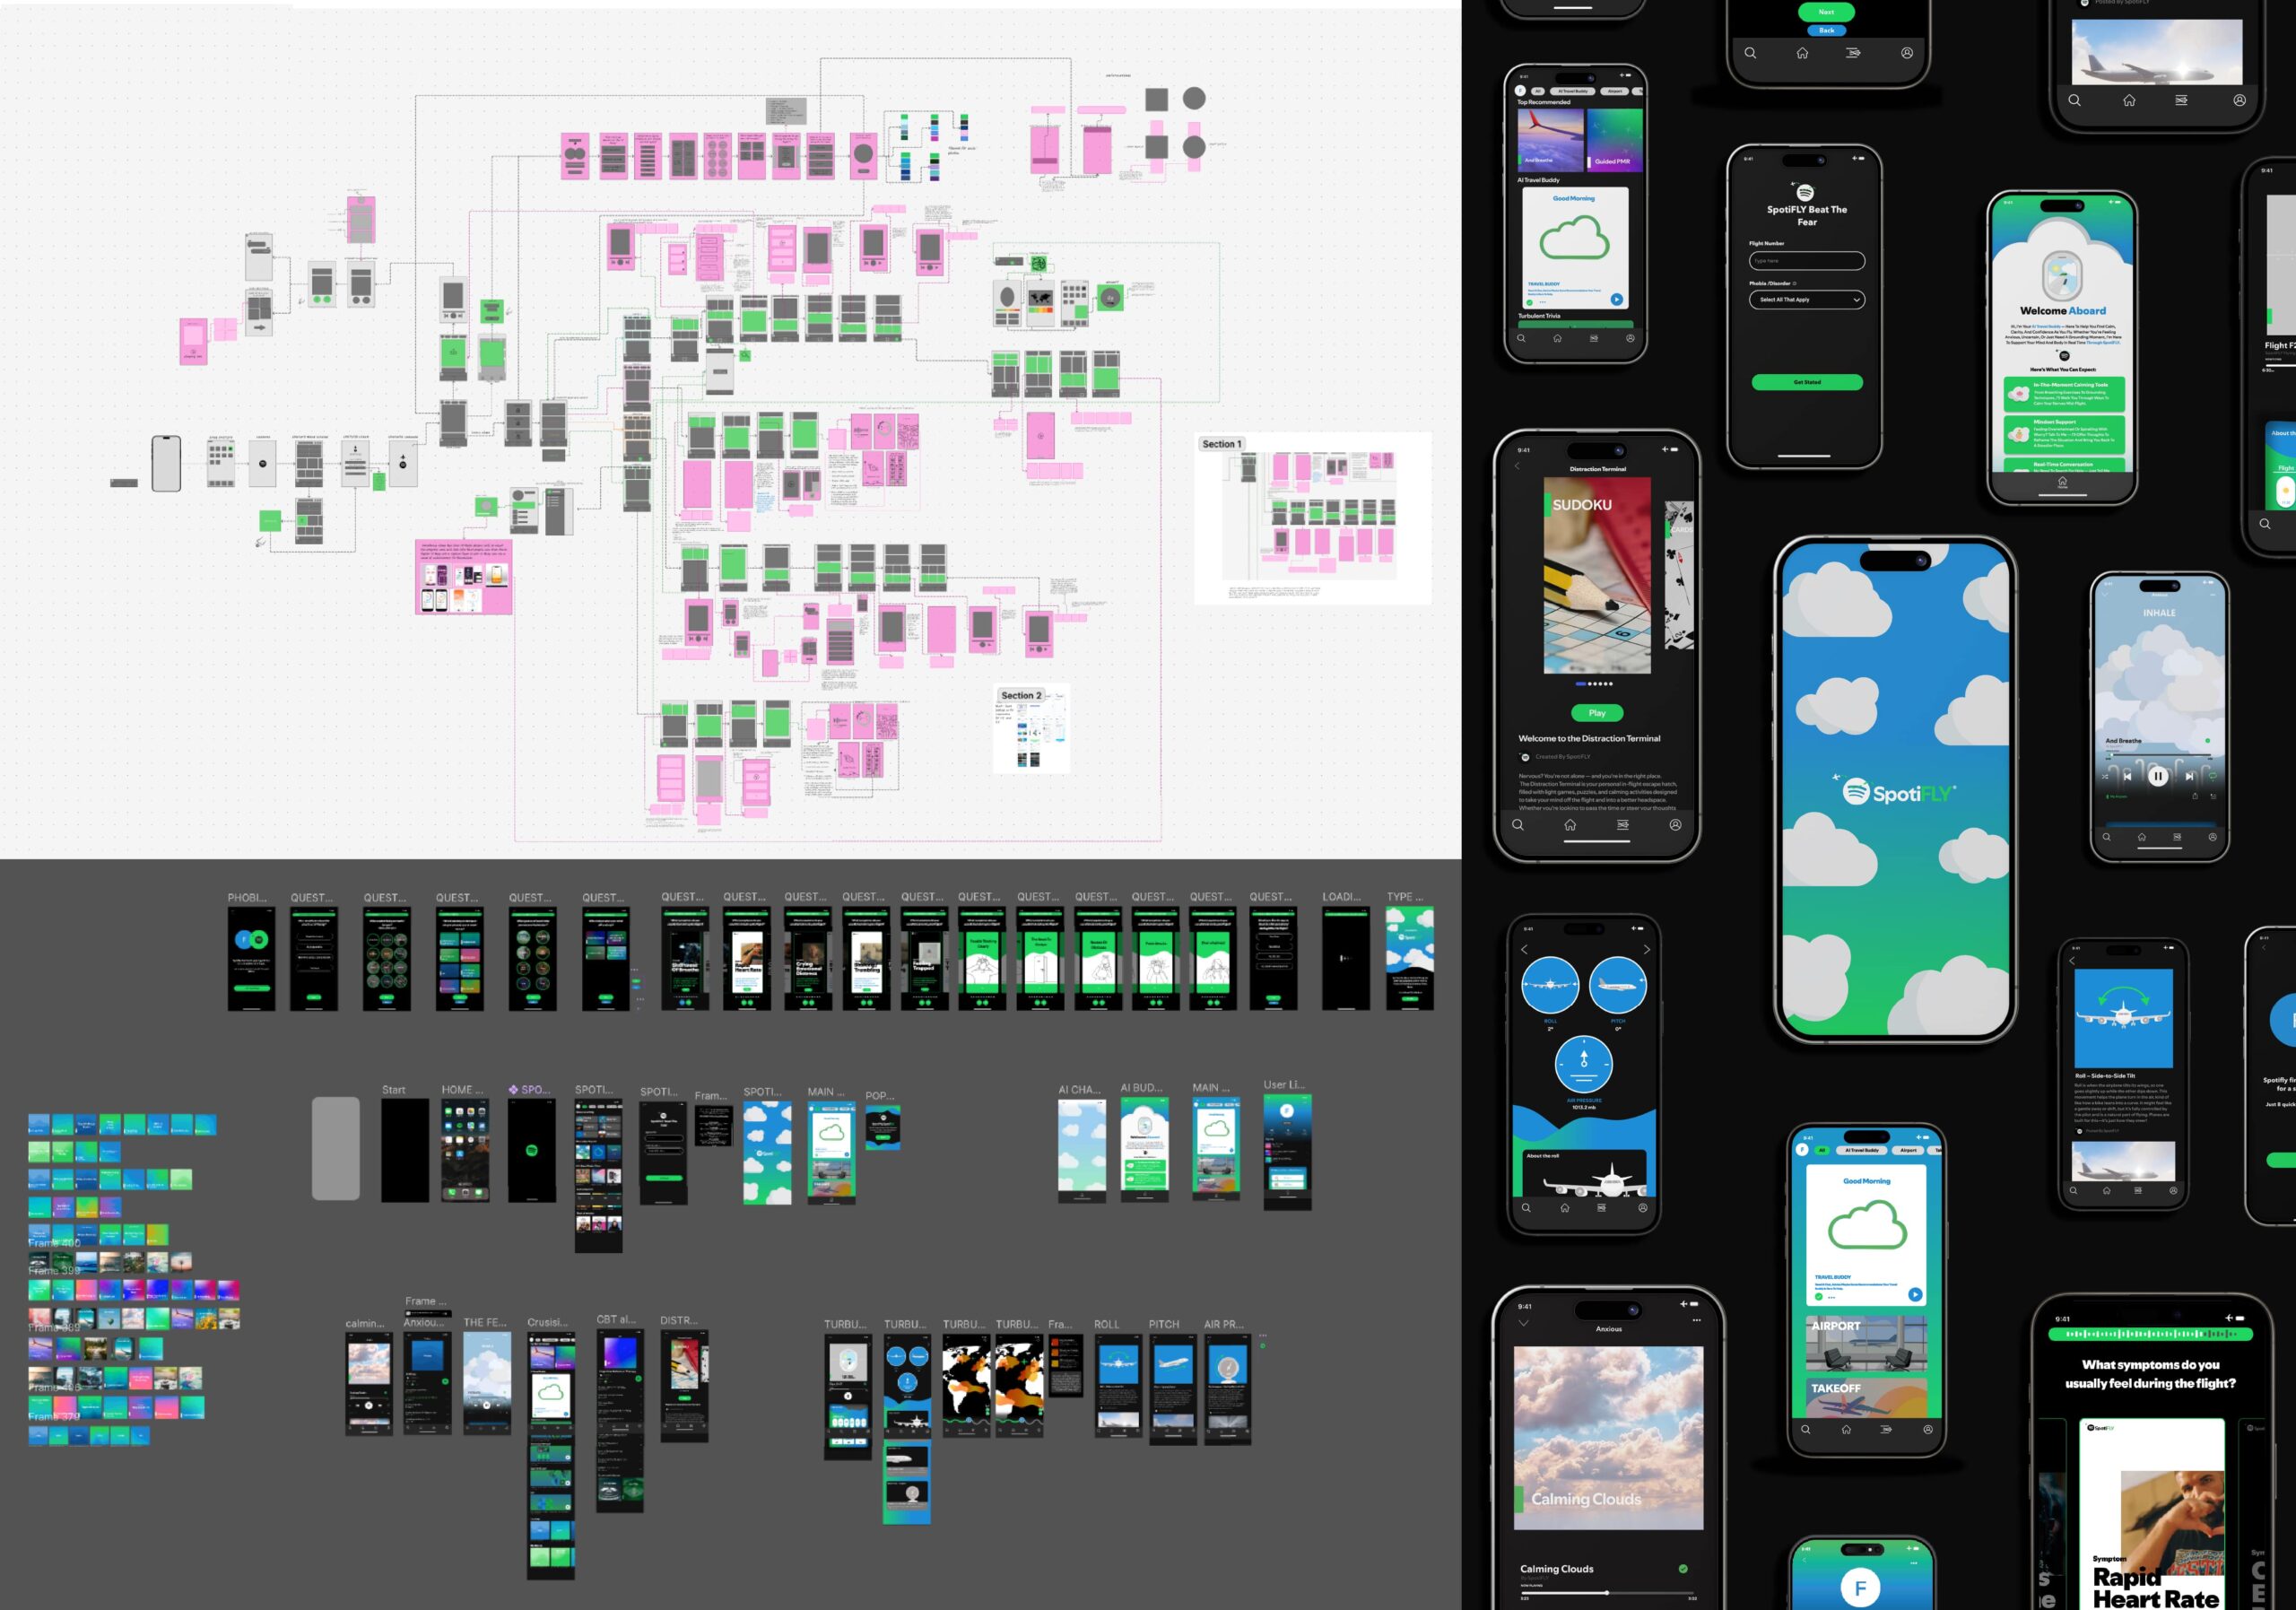The image size is (2296, 1610).
Task: Open the profile icon in the Roll and Pitch phone
Action: (1642, 1208)
